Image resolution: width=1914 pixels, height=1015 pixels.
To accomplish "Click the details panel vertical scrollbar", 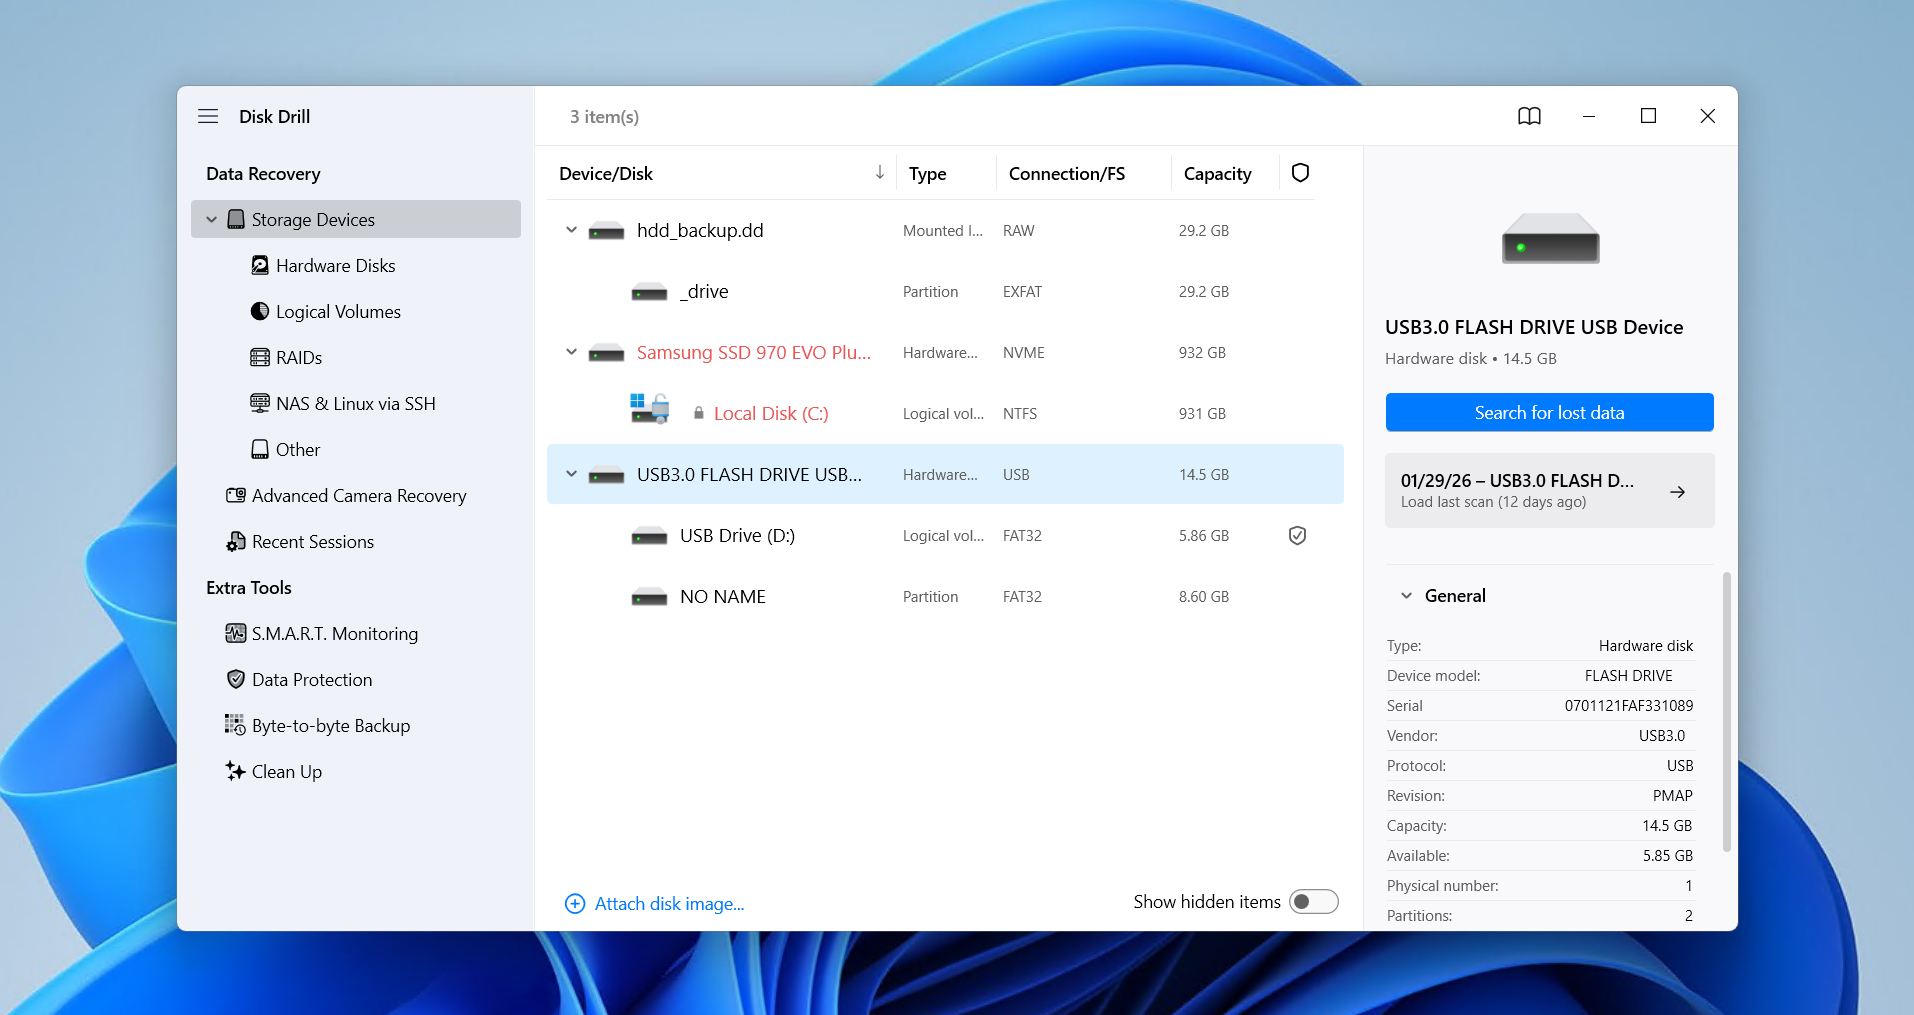I will [x=1726, y=710].
